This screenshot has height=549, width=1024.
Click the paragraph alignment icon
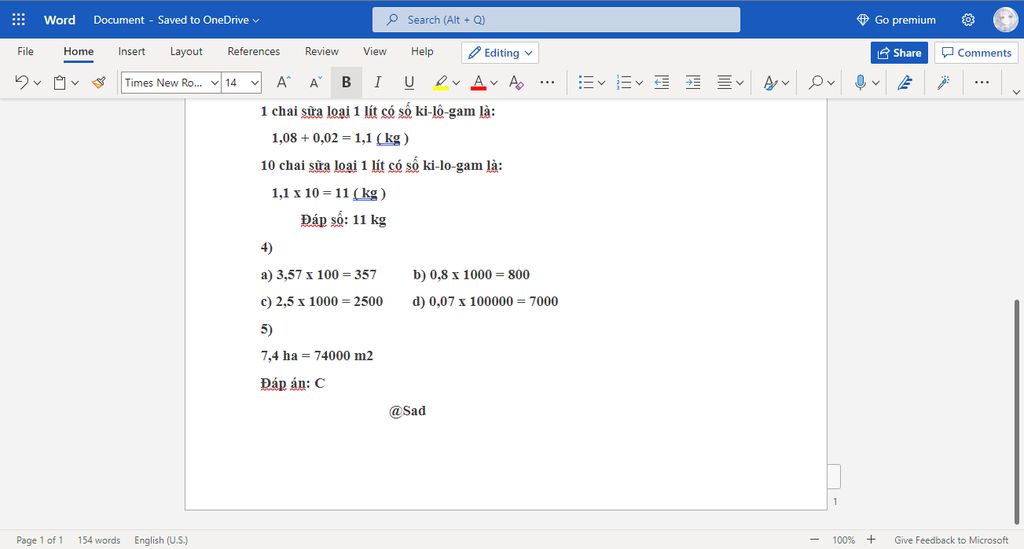click(724, 82)
